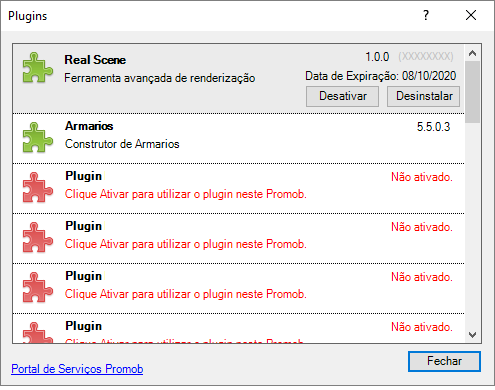Uninstall Real Scene using Desinstalar button
The height and width of the screenshot is (390, 495).
coord(424,96)
